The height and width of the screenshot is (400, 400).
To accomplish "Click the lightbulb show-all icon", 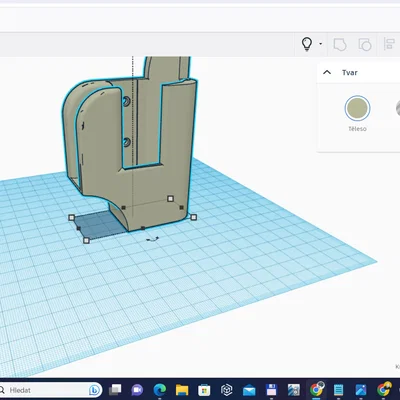I will (x=307, y=44).
